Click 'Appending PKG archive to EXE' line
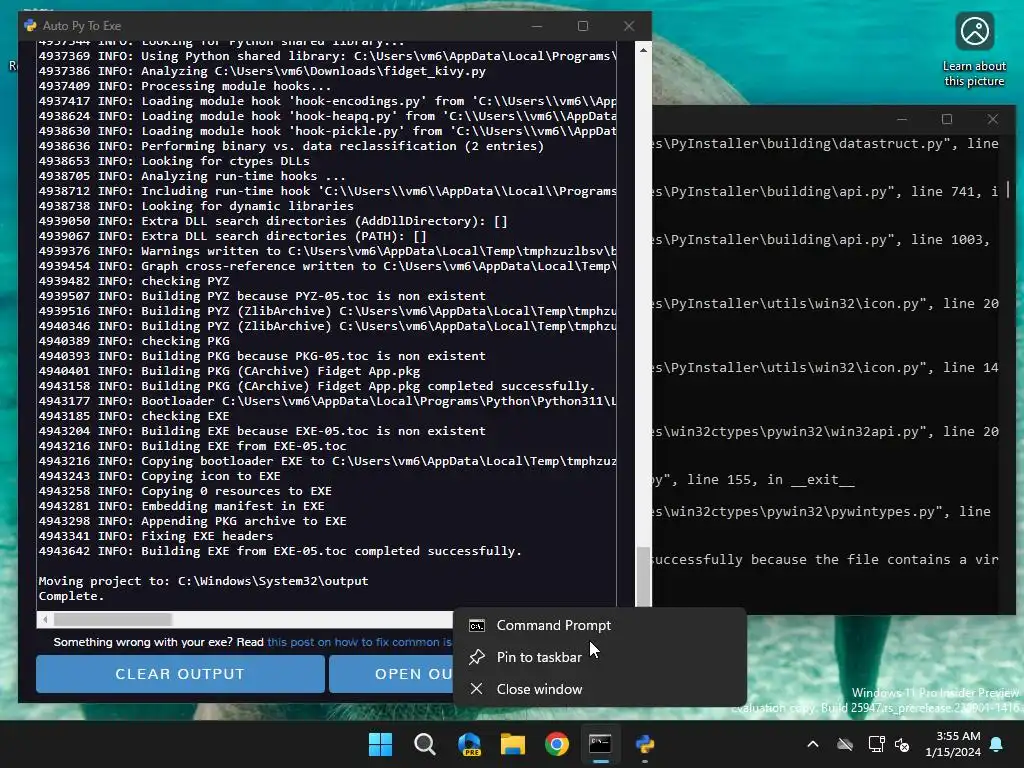 [x=193, y=521]
